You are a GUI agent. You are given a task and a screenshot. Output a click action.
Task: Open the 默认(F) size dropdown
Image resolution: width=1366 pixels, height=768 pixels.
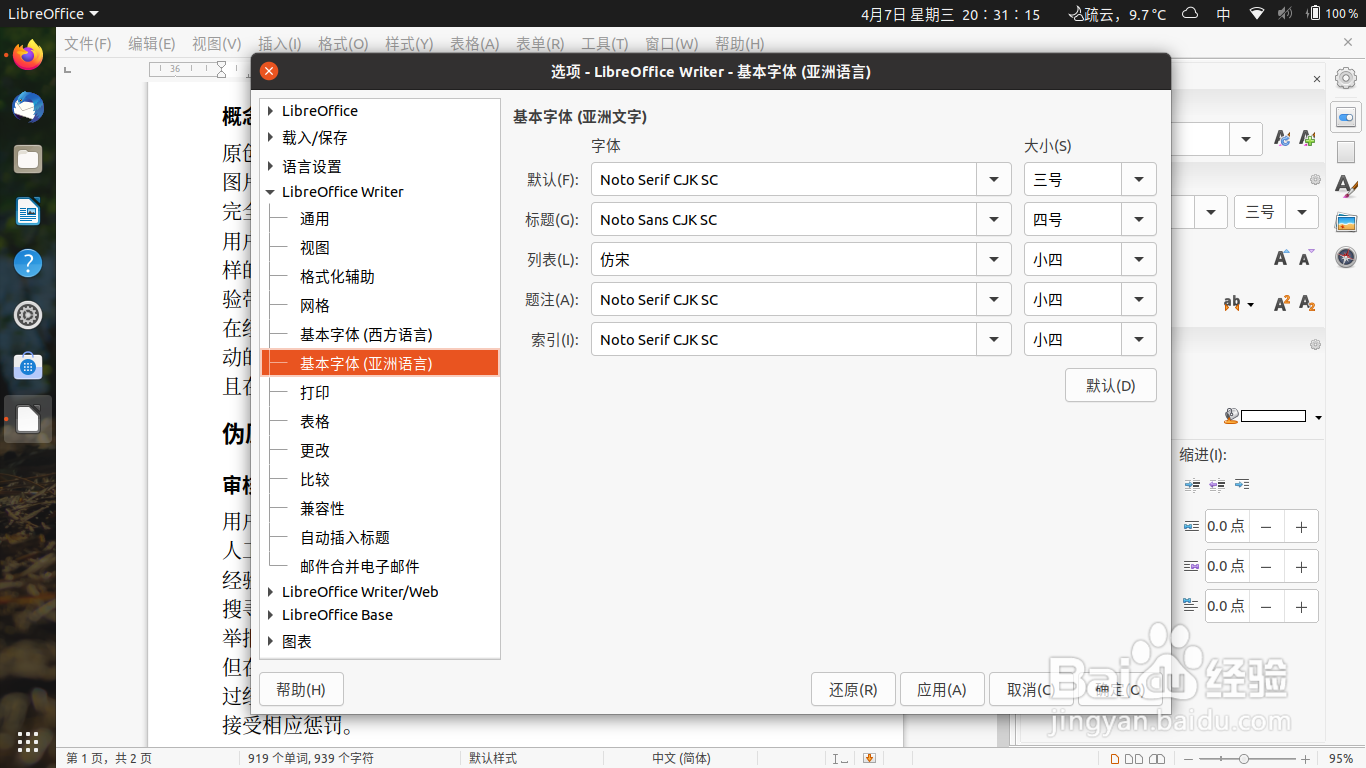click(1139, 180)
